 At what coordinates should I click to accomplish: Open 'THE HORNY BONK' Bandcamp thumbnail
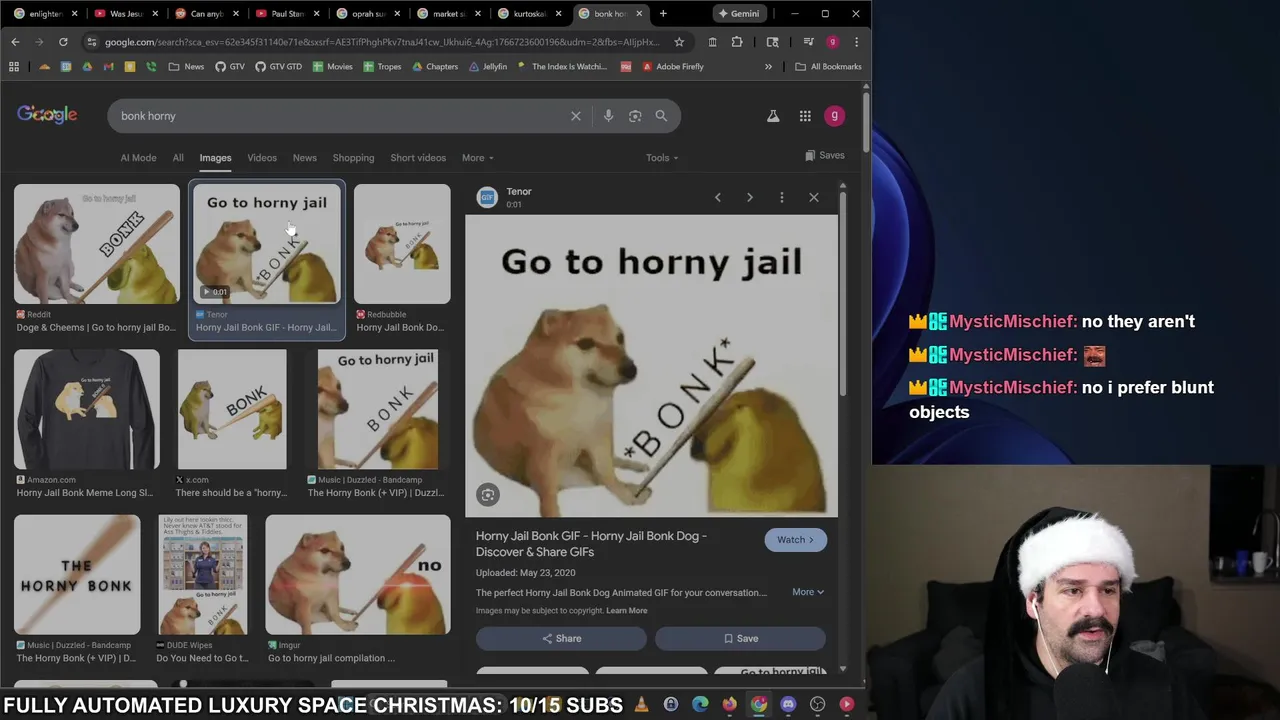pos(77,575)
